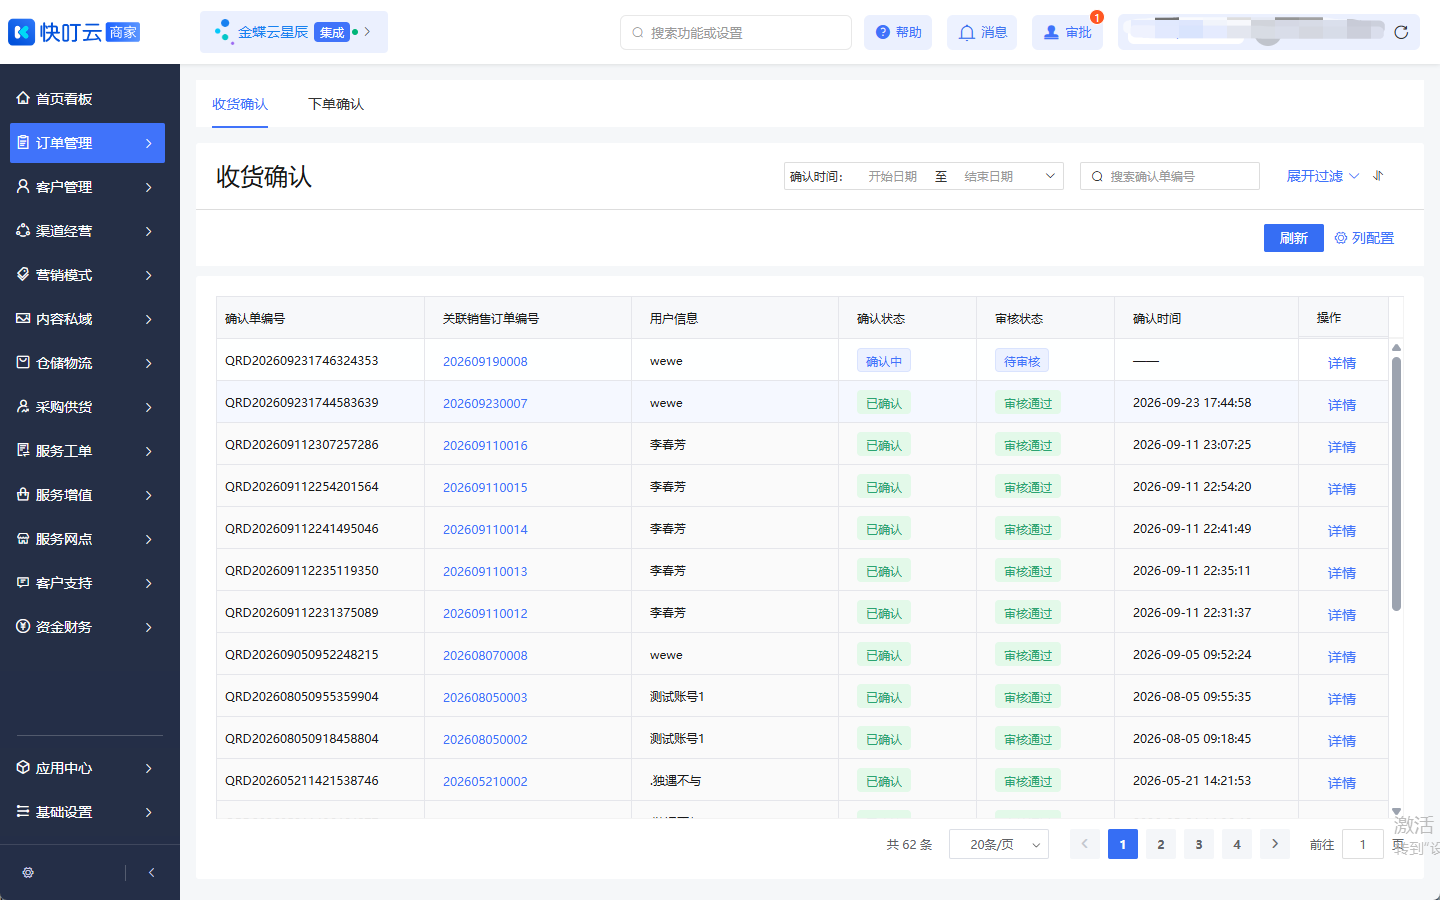Open sales order link 202609230007

tap(485, 404)
